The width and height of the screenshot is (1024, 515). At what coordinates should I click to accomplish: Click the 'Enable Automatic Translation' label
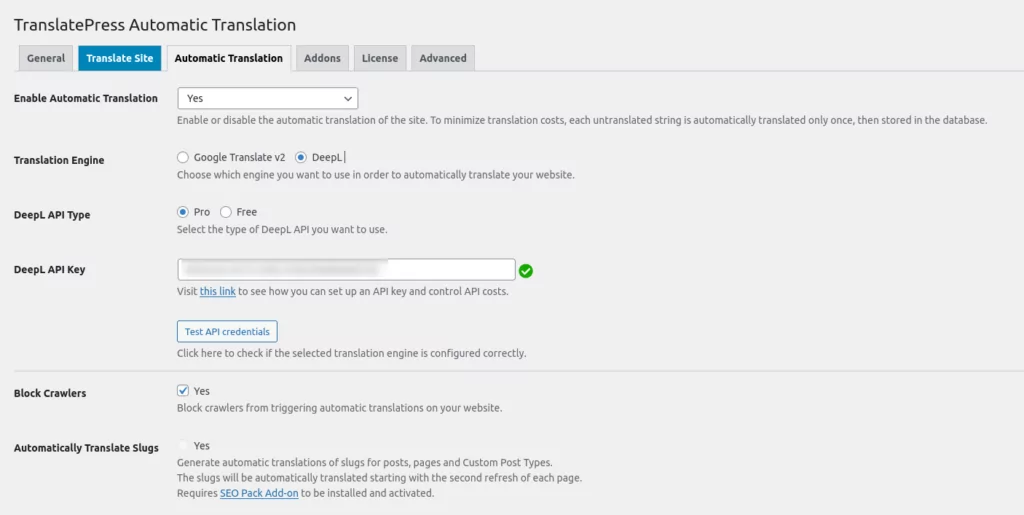(86, 99)
